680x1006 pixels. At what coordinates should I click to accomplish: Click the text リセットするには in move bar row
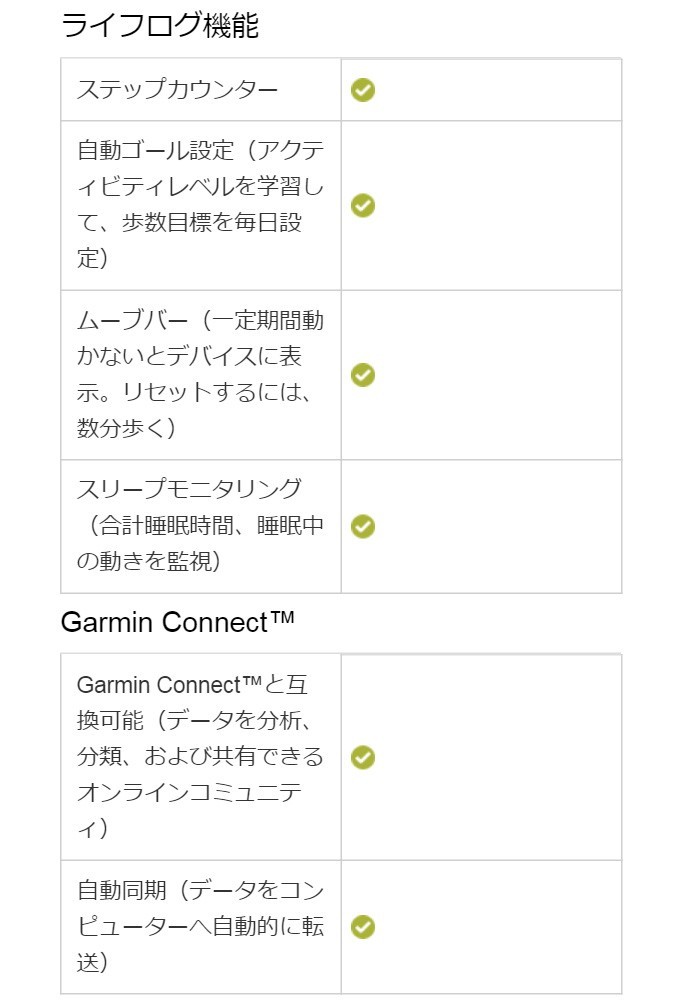[x=208, y=392]
